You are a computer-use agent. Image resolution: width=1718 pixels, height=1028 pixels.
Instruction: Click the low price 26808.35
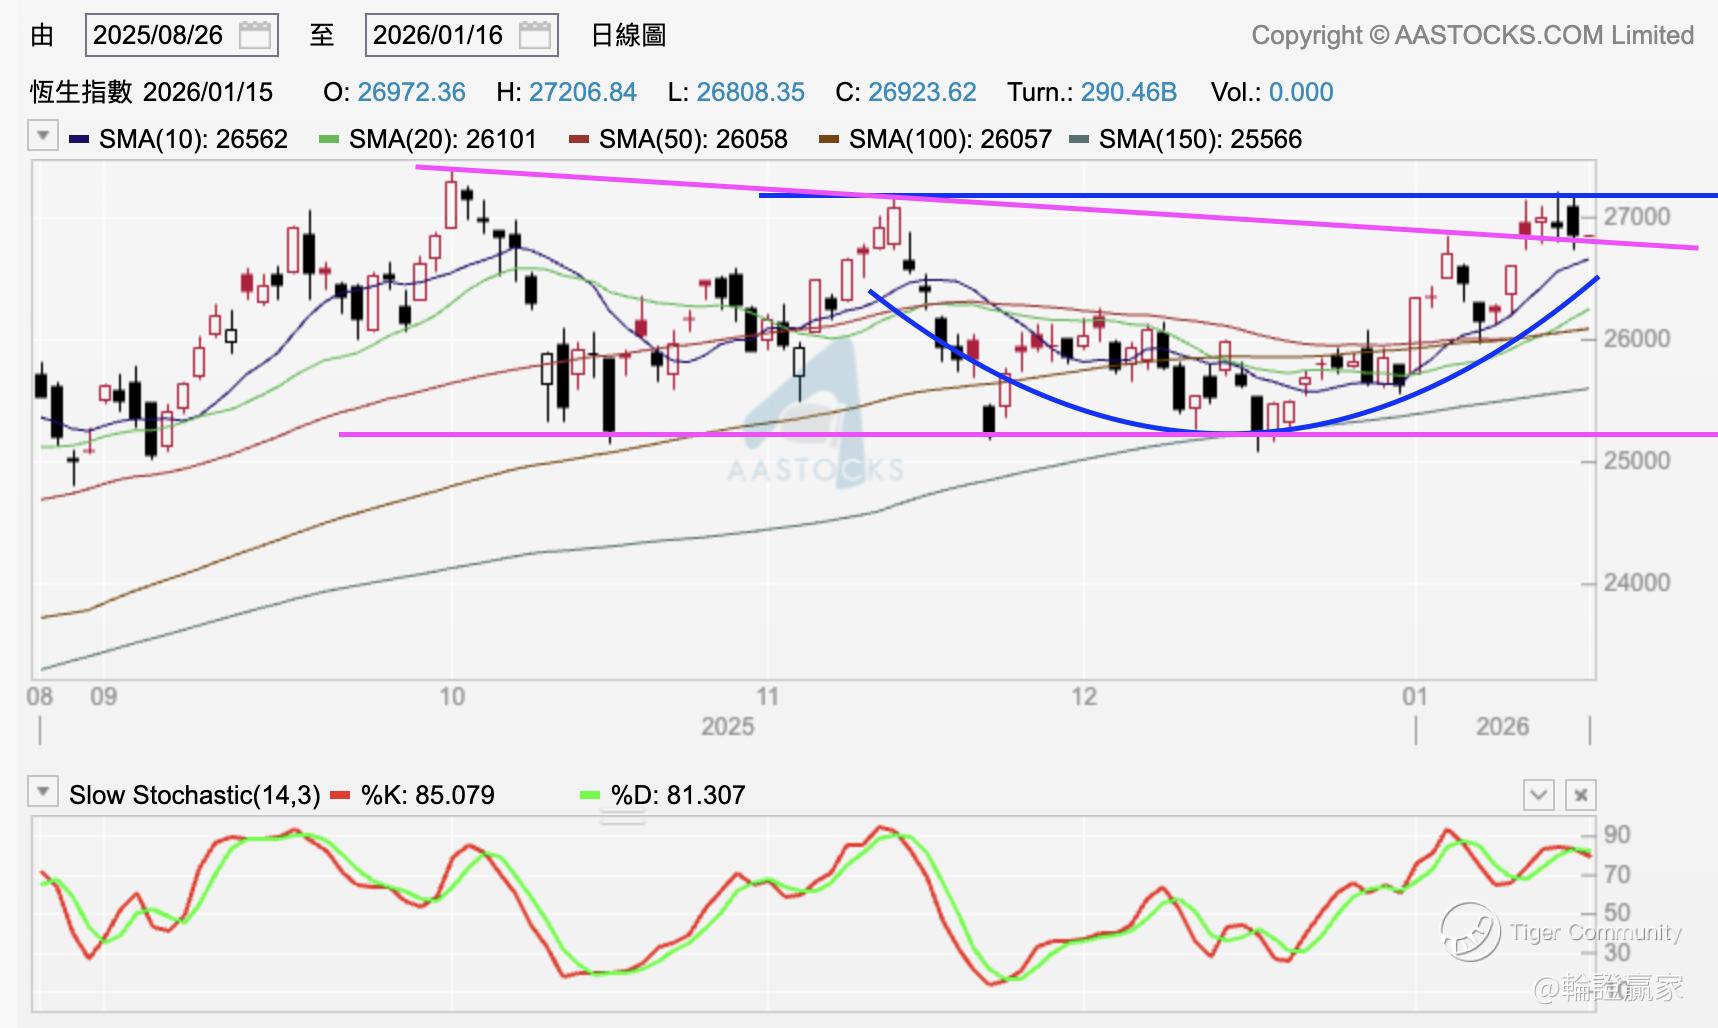pos(750,92)
